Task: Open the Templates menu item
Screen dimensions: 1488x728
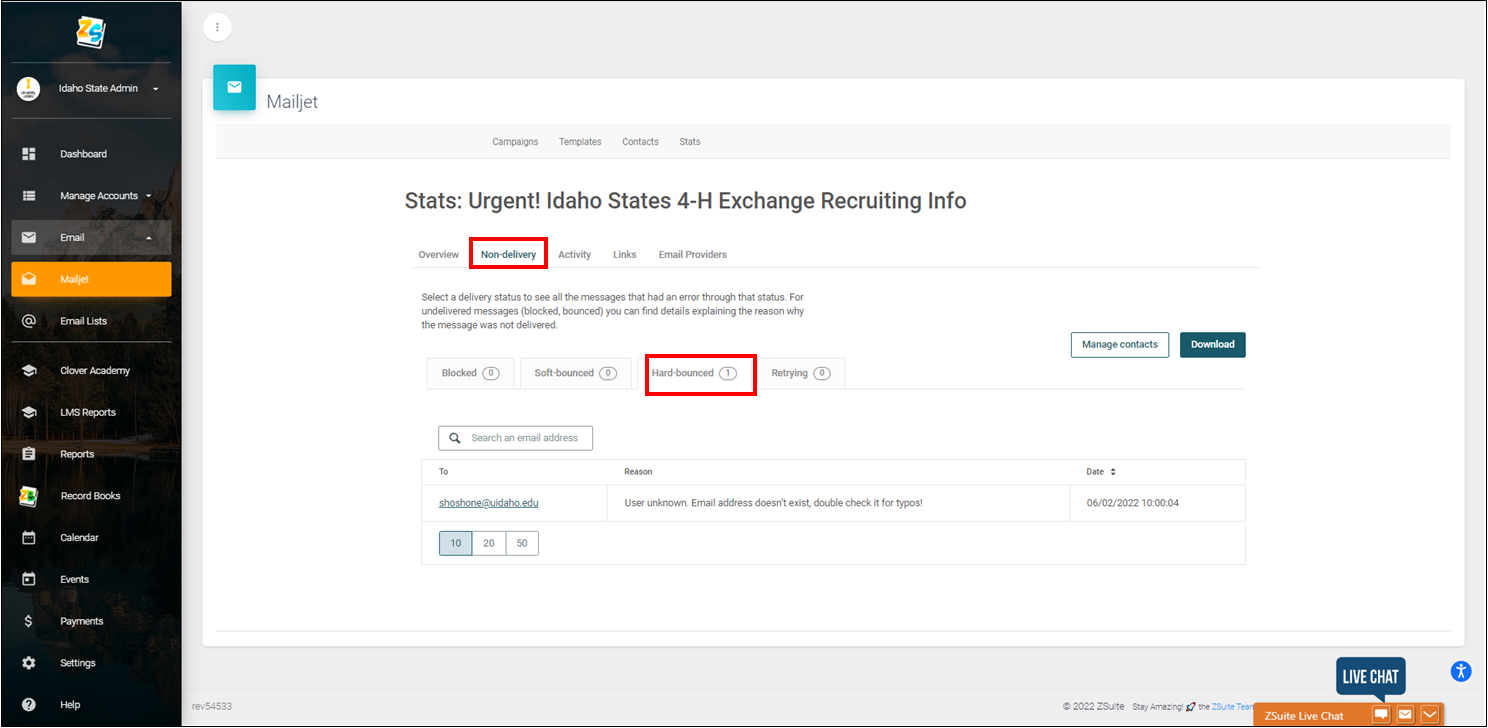Action: point(580,142)
